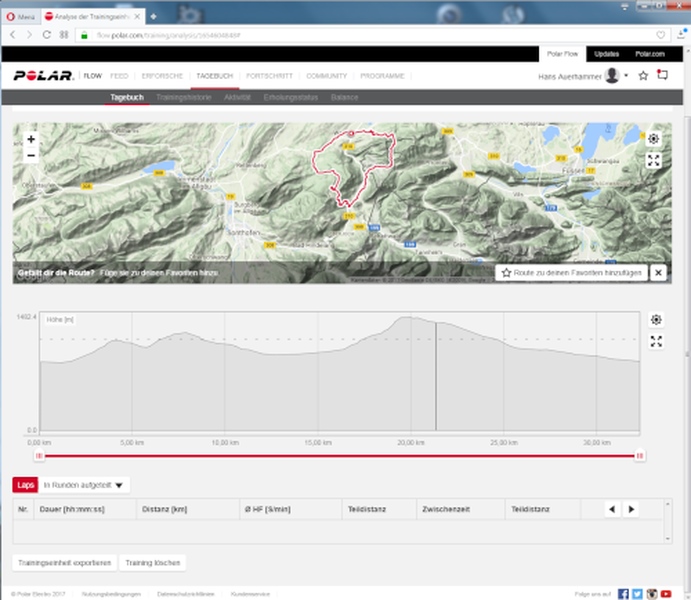Screen dimensions: 691x600
Task: Open the FORTSCHRITT menu item
Action: coord(269,76)
